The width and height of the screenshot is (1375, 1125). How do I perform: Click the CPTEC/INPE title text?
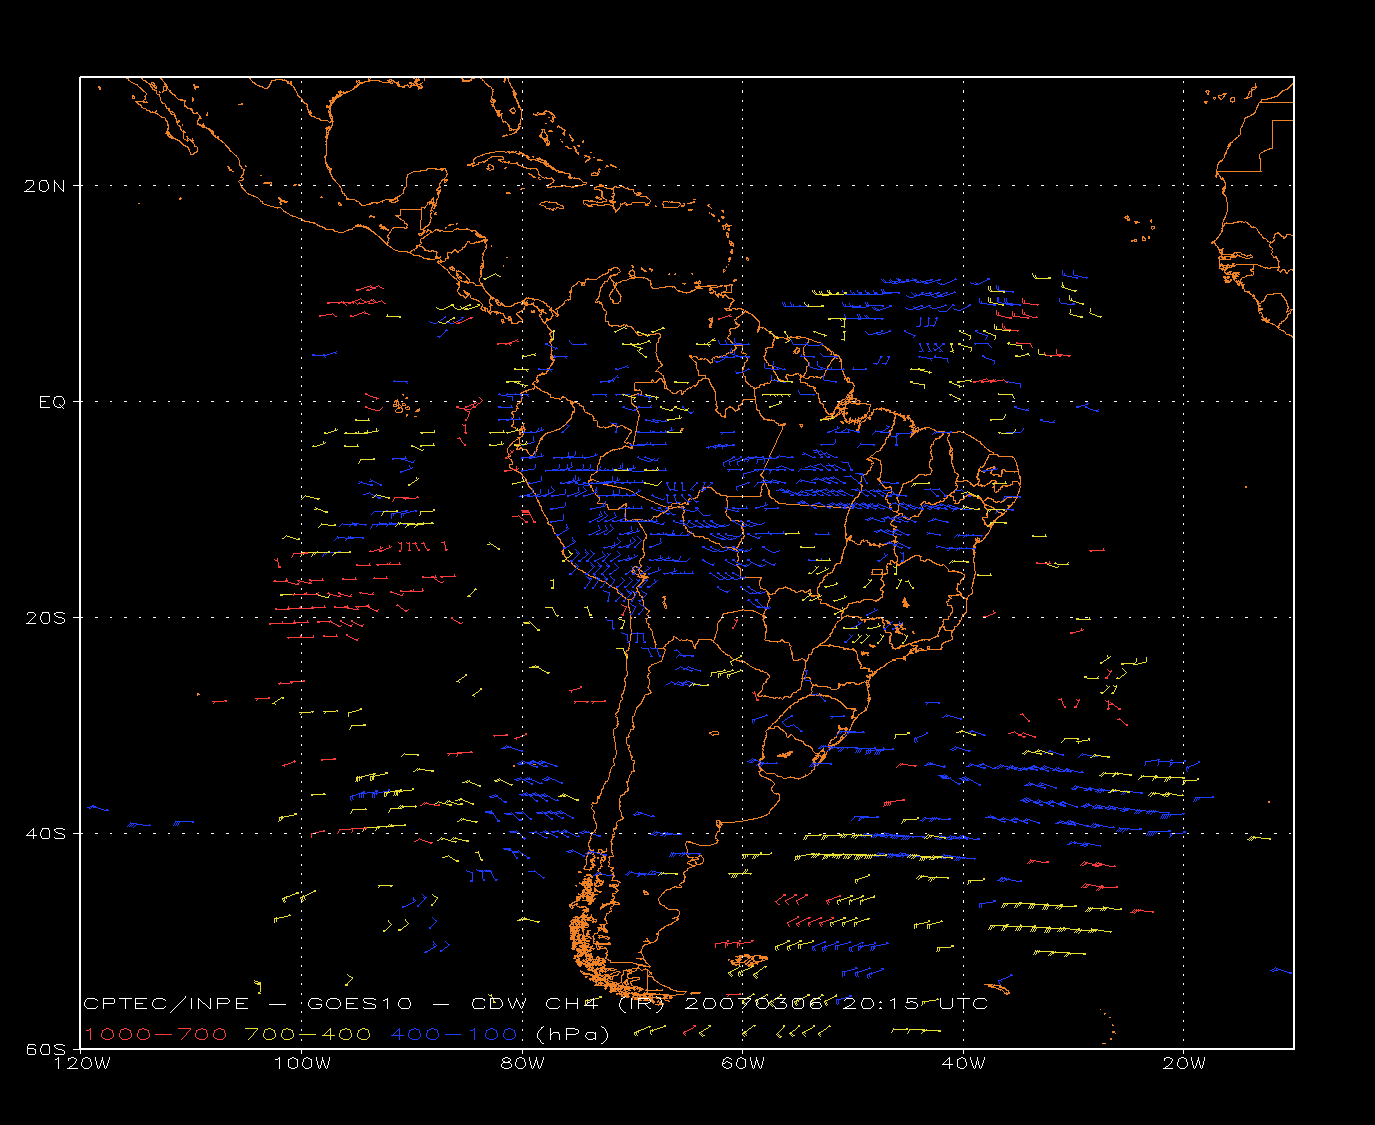coord(166,1003)
